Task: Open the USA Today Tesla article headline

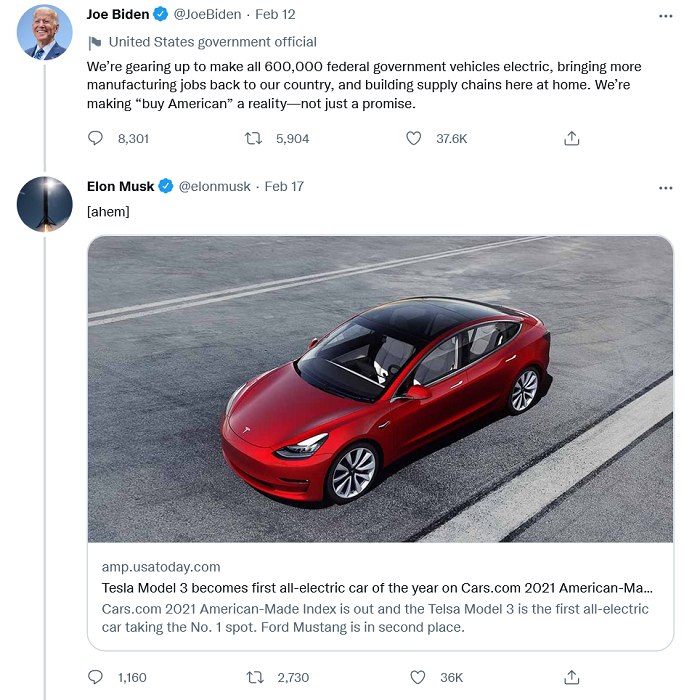Action: pyautogui.click(x=378, y=588)
